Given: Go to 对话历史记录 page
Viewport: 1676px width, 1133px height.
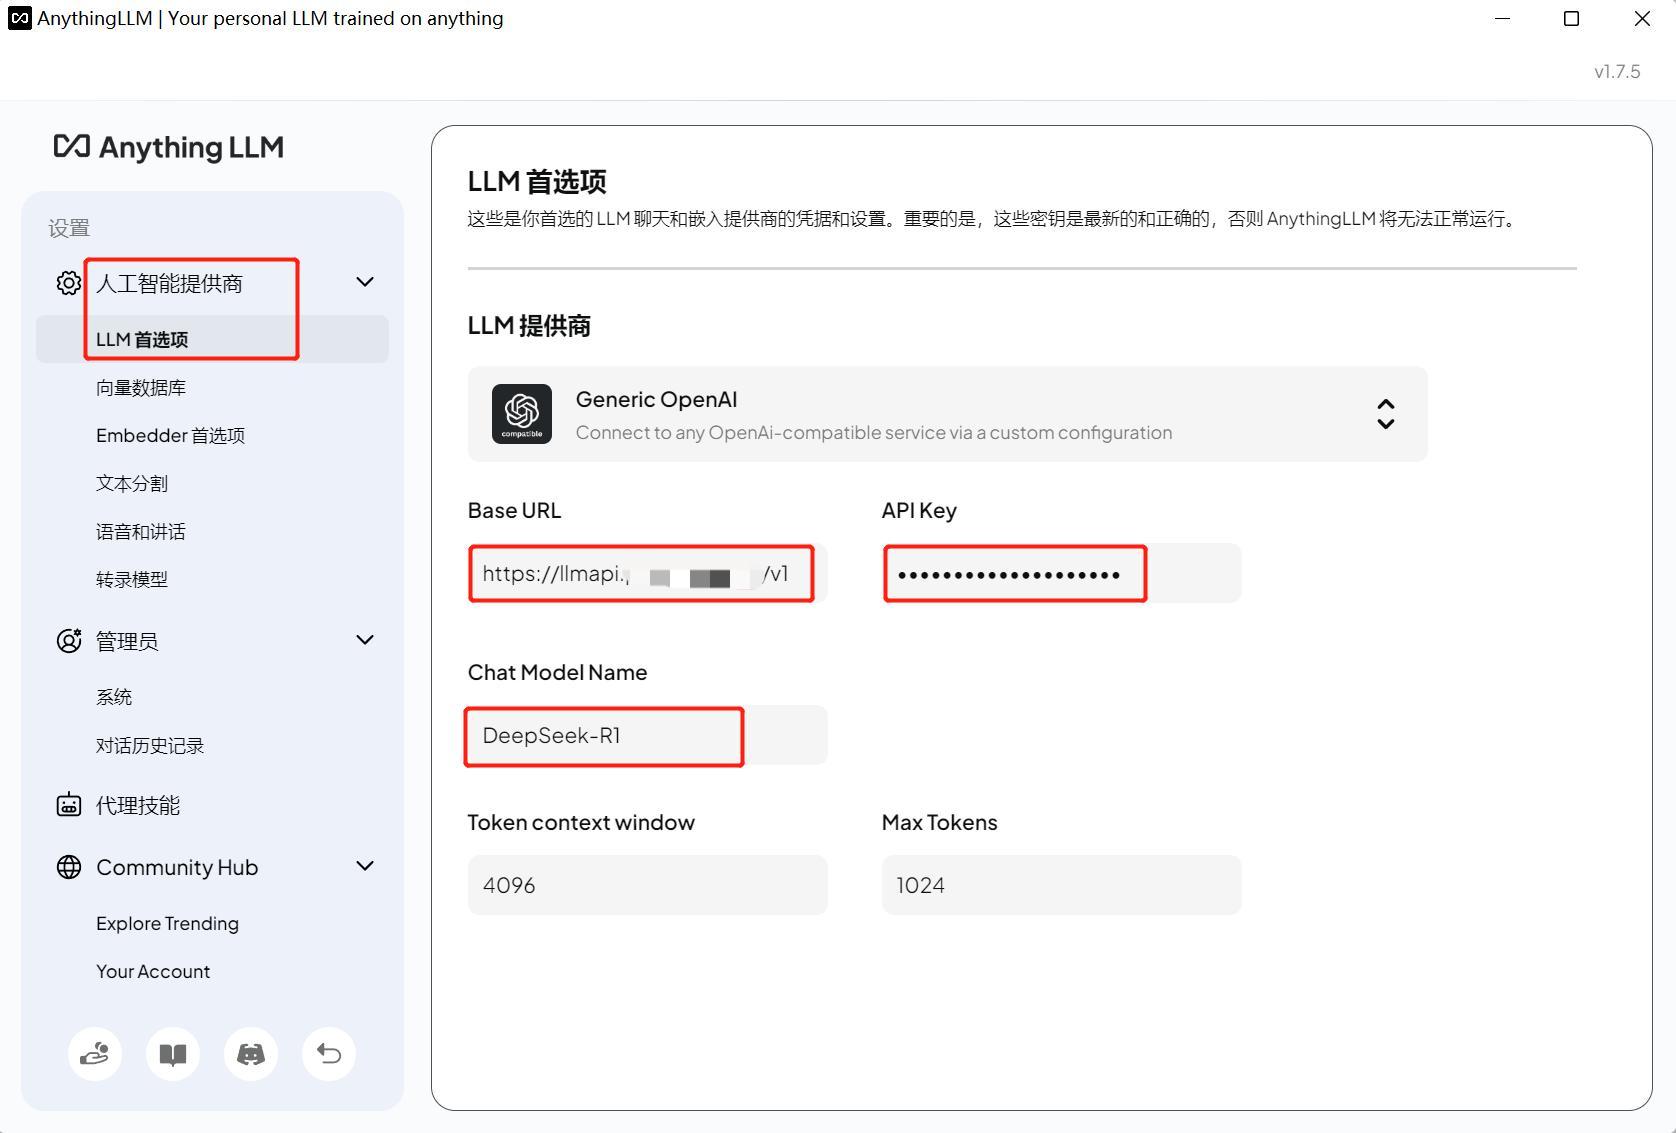Looking at the screenshot, I should 150,746.
